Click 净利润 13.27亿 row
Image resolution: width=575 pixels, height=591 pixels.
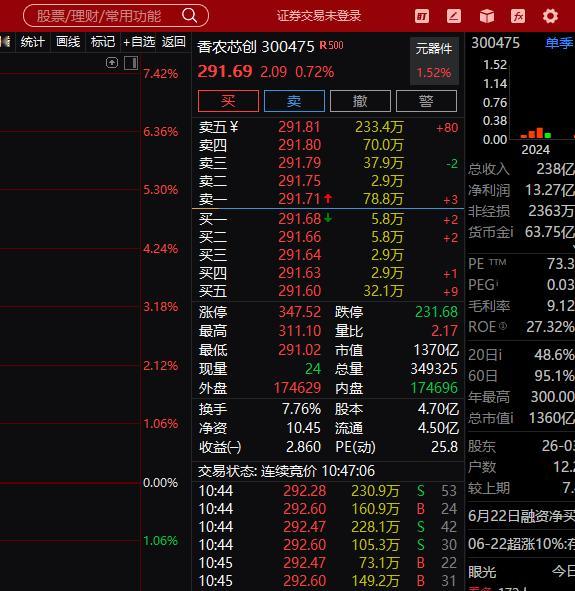[x=521, y=190]
